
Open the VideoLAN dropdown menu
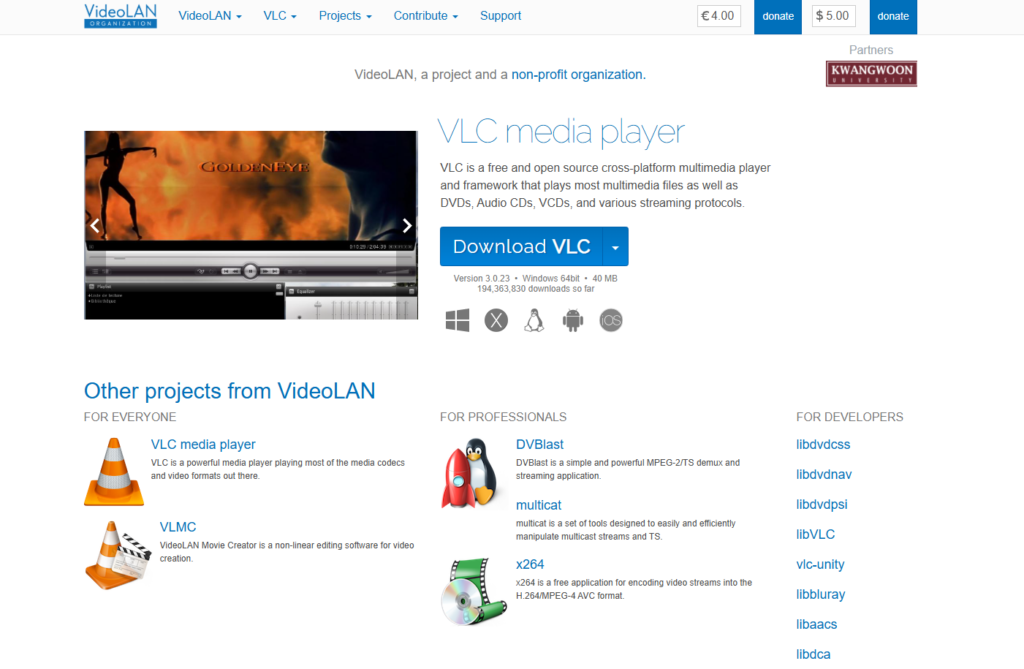point(210,16)
